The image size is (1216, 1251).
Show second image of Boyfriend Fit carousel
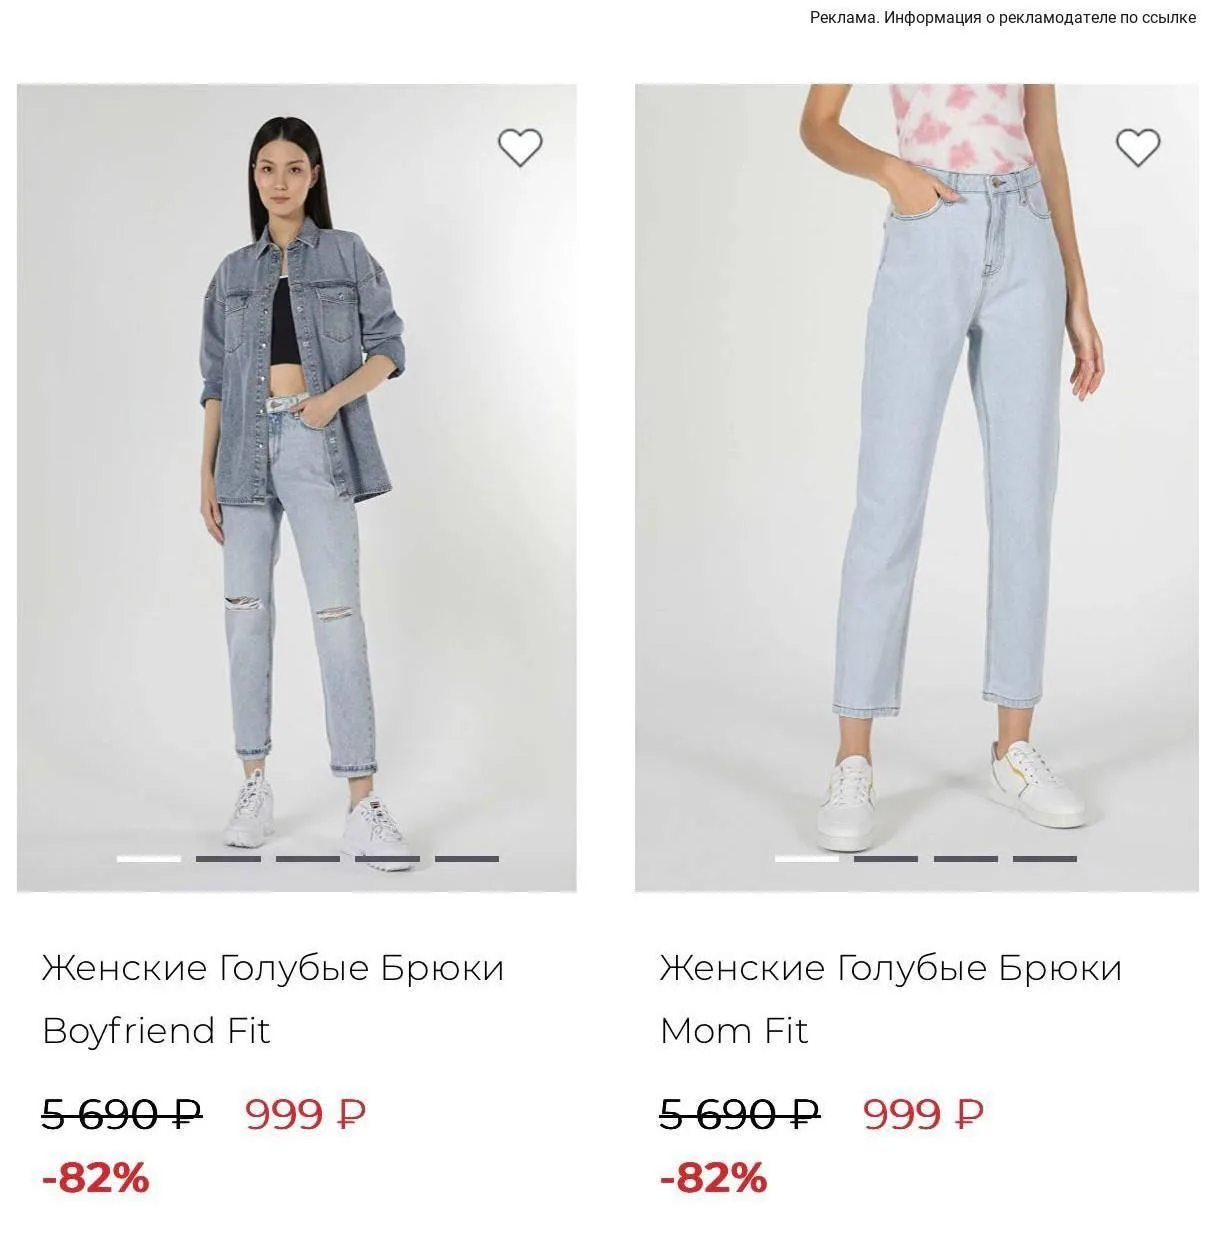click(228, 858)
